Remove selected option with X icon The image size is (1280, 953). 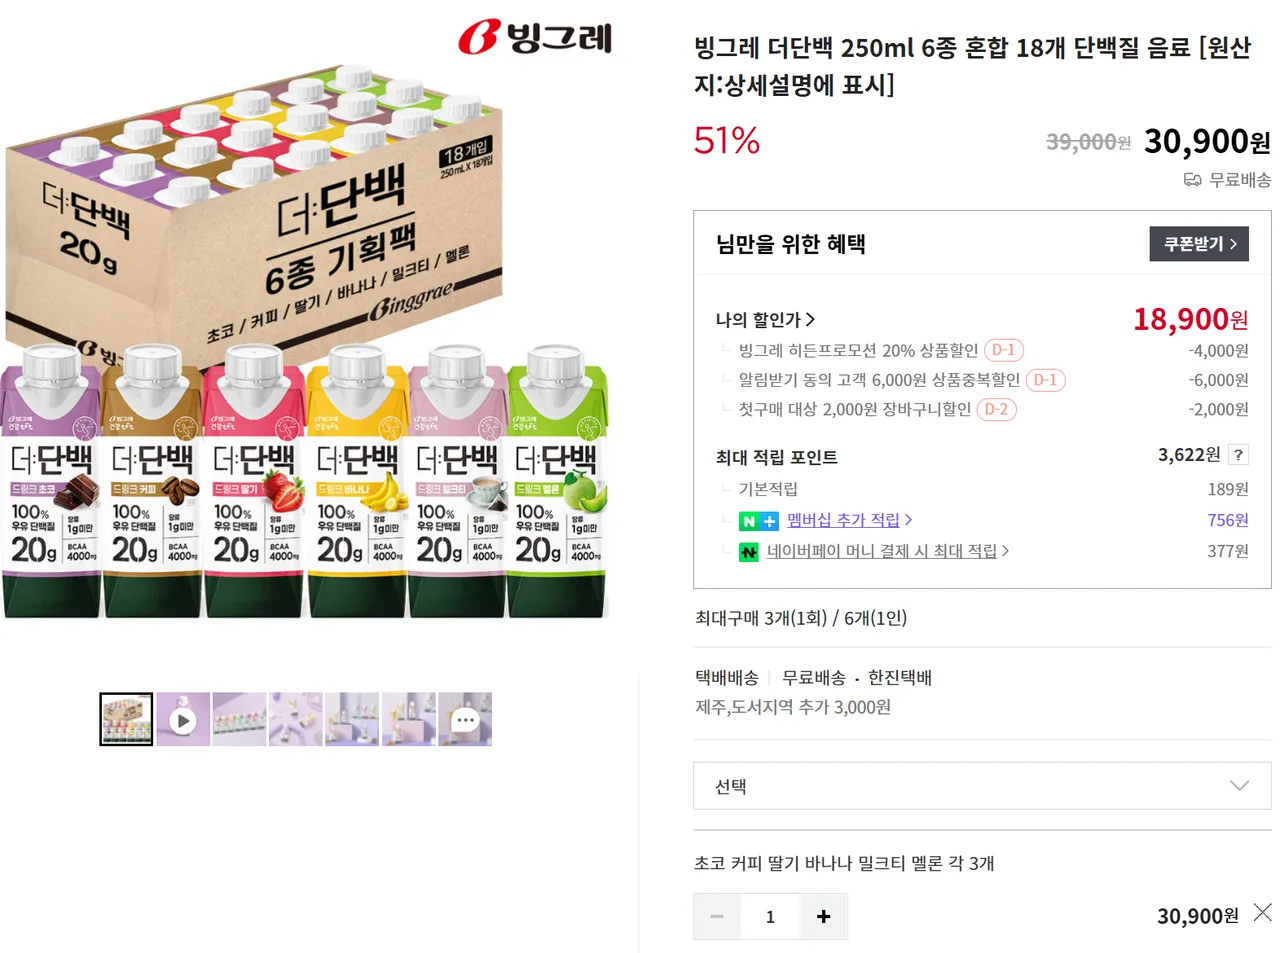coord(1262,912)
